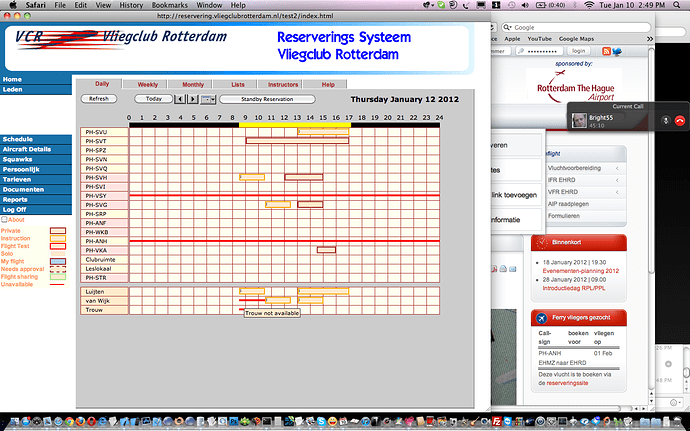Click the password field in background window

pyautogui.click(x=540, y=51)
